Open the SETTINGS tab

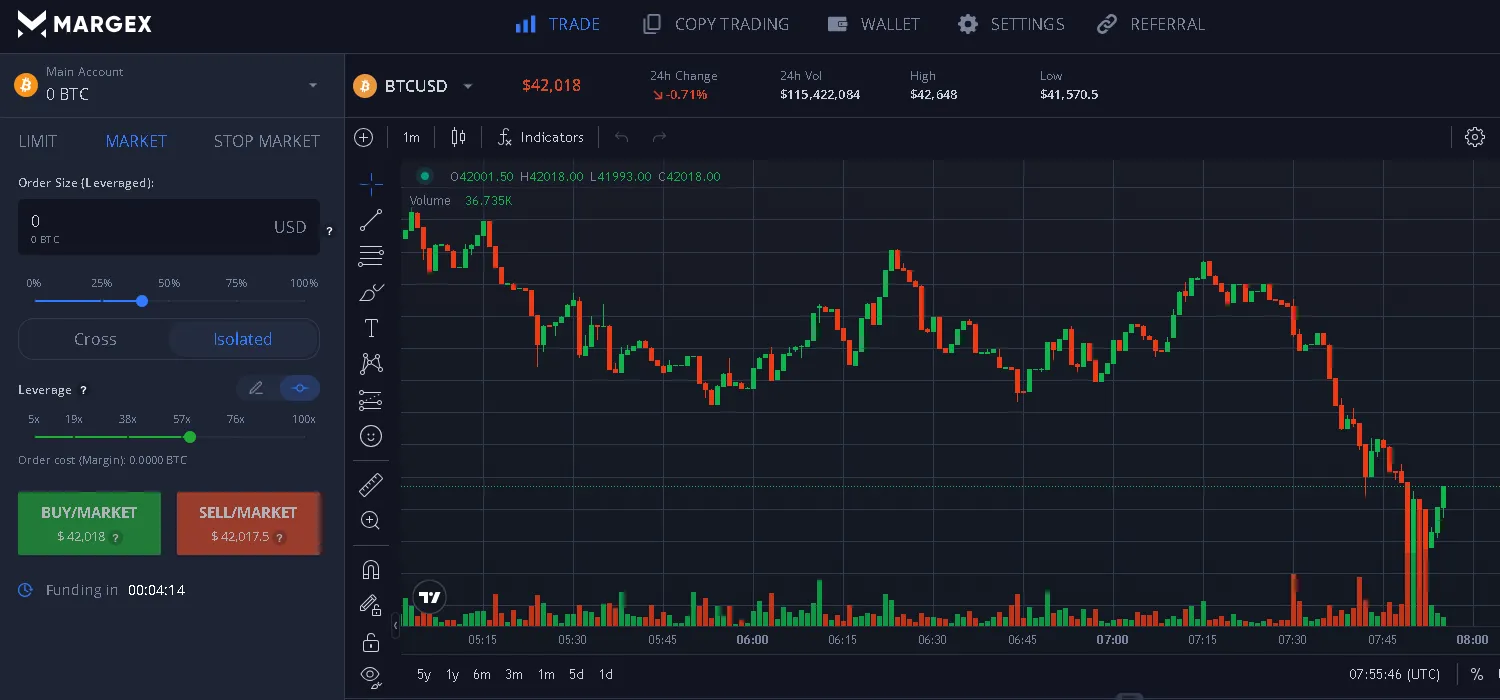(1011, 24)
